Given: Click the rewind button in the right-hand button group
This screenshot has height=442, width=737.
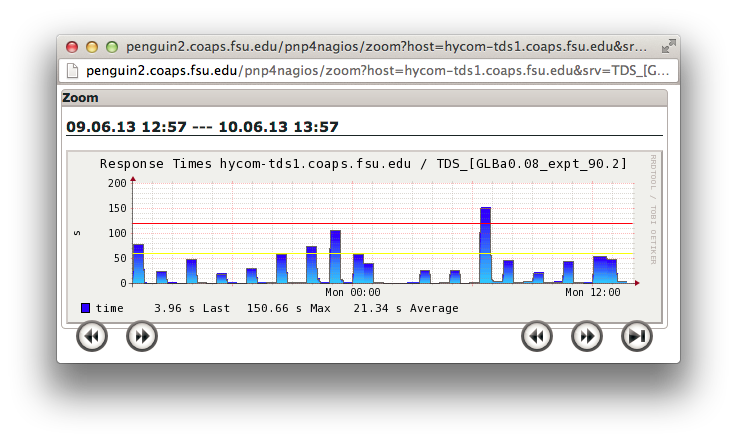Looking at the screenshot, I should (x=537, y=337).
